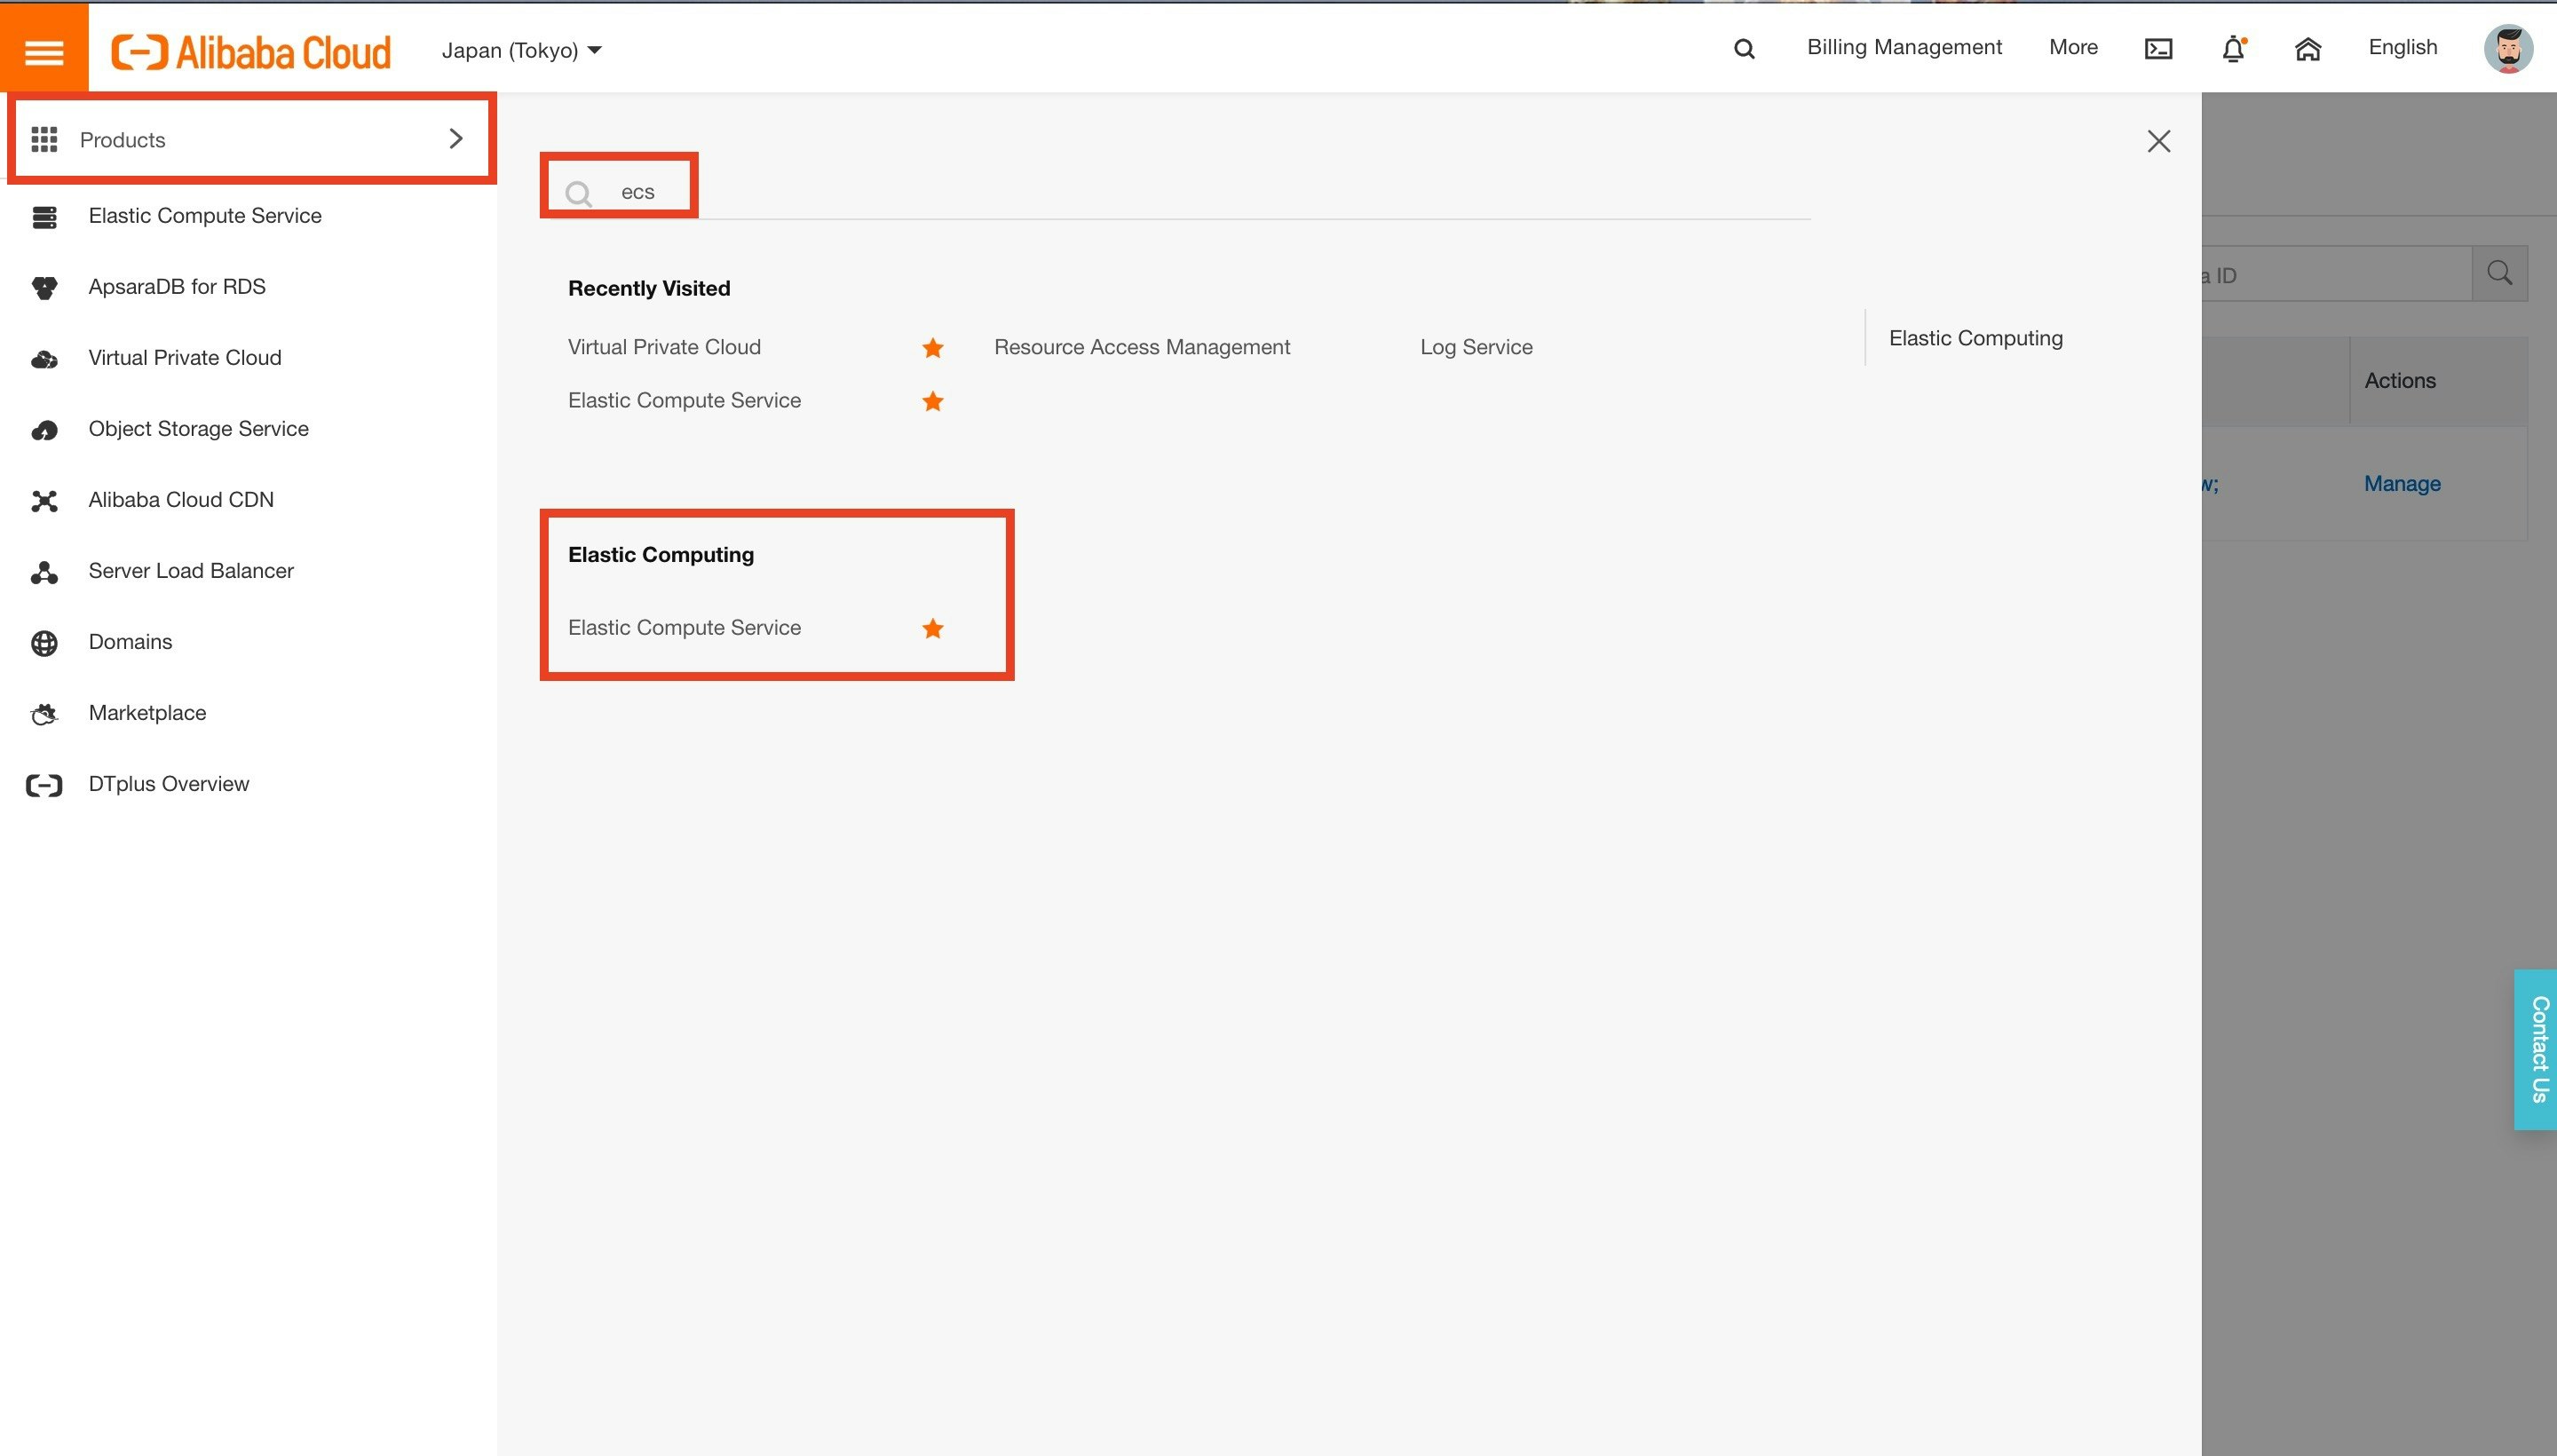The height and width of the screenshot is (1456, 2557).
Task: Open Elastic Compute Service under Elastic Computing
Action: click(x=684, y=627)
